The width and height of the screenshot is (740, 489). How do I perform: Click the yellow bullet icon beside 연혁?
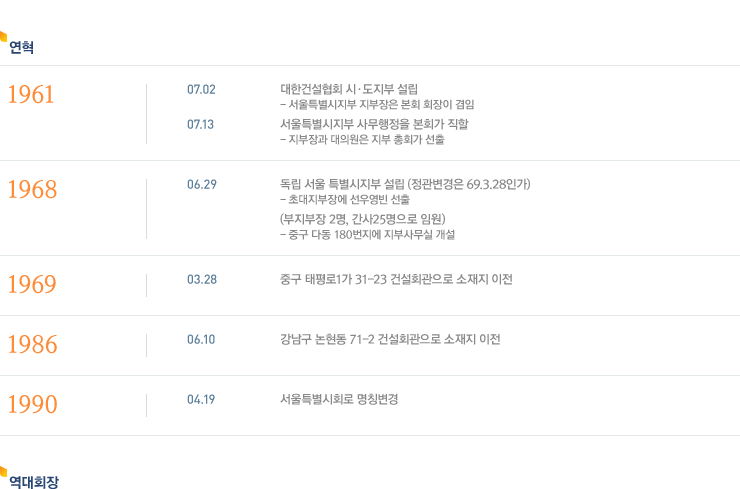(3, 36)
